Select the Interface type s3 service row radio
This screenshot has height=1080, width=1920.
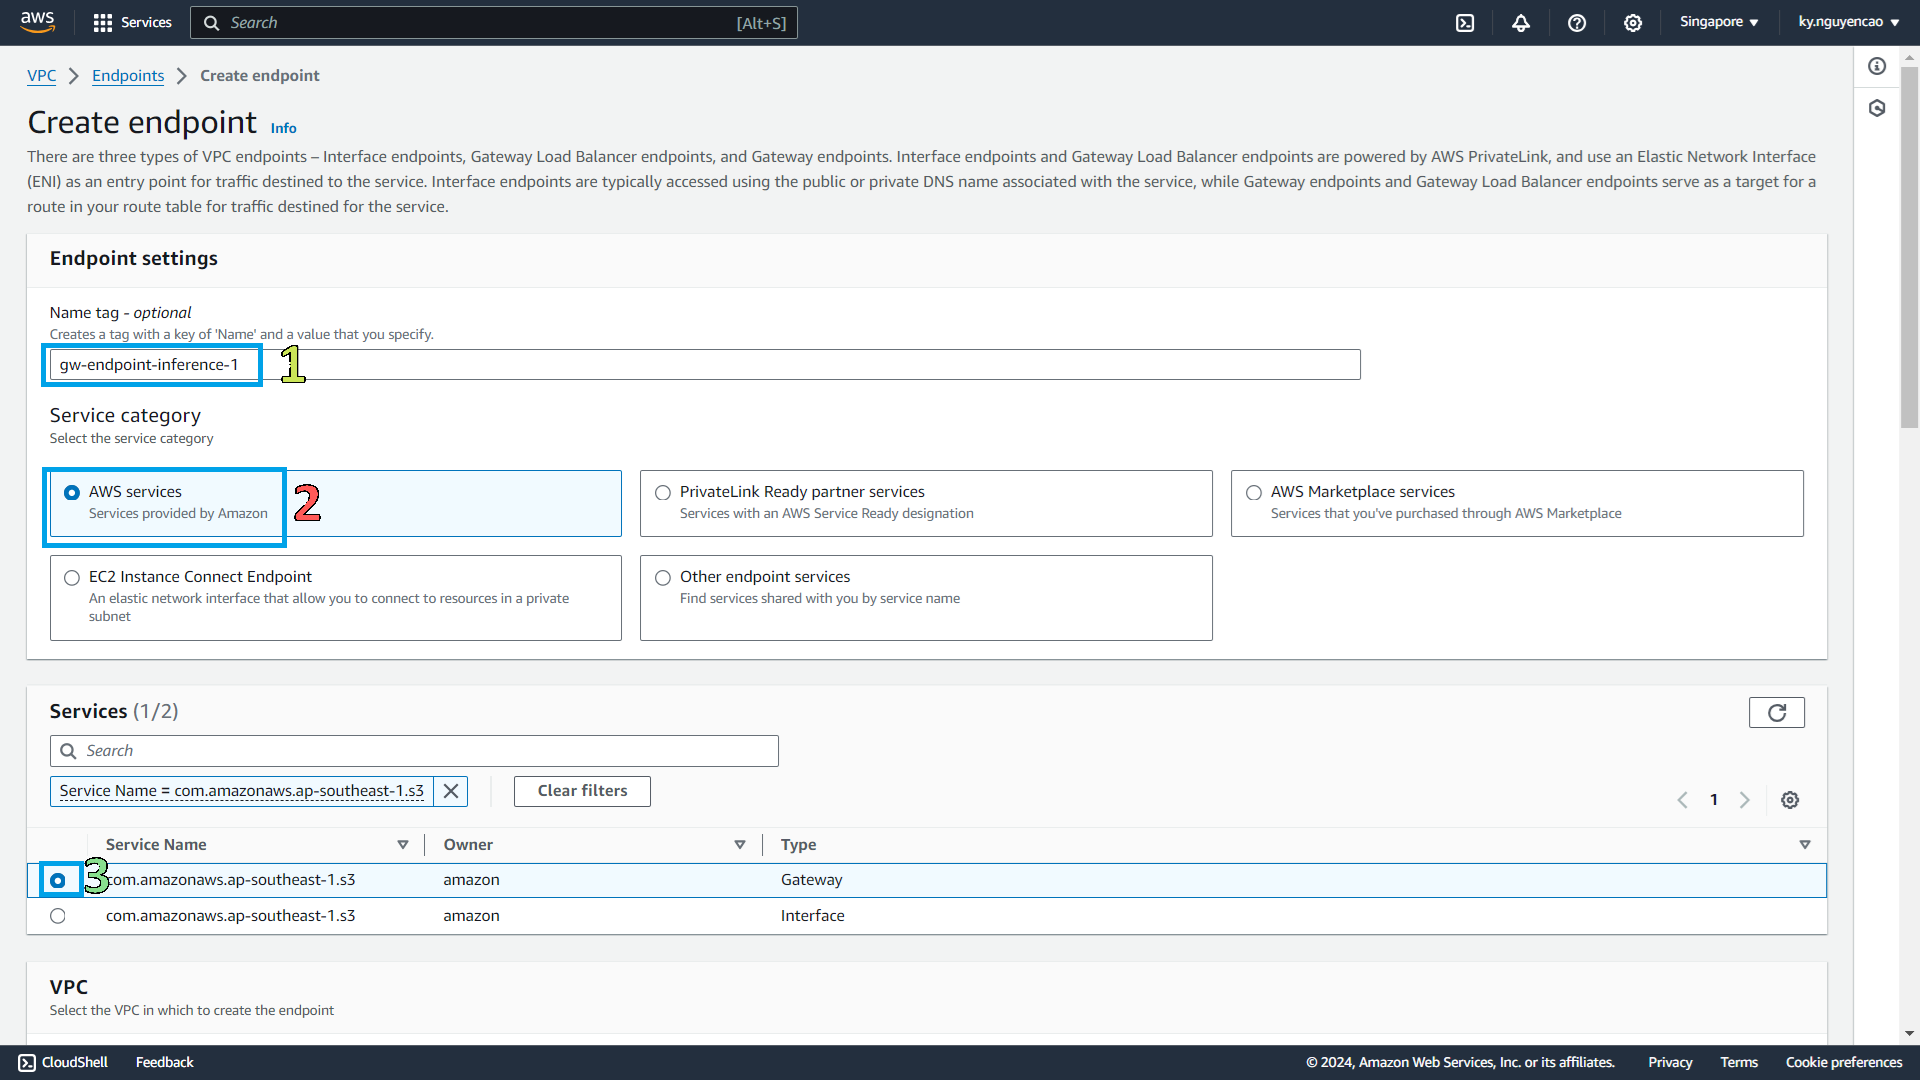point(58,916)
